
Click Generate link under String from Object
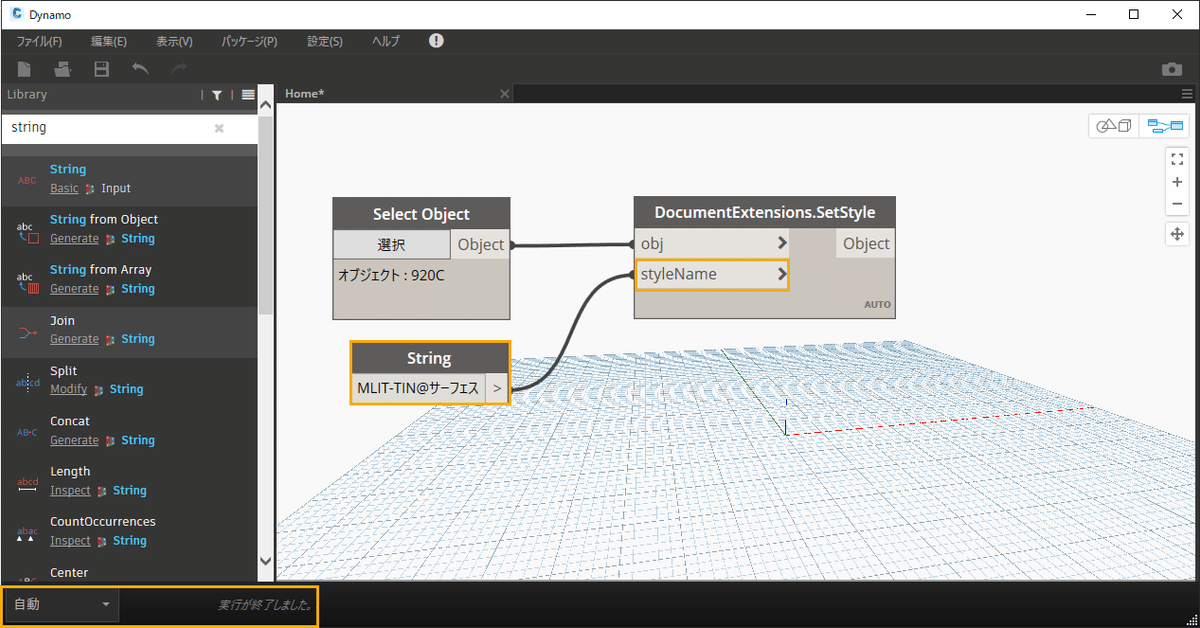point(74,239)
